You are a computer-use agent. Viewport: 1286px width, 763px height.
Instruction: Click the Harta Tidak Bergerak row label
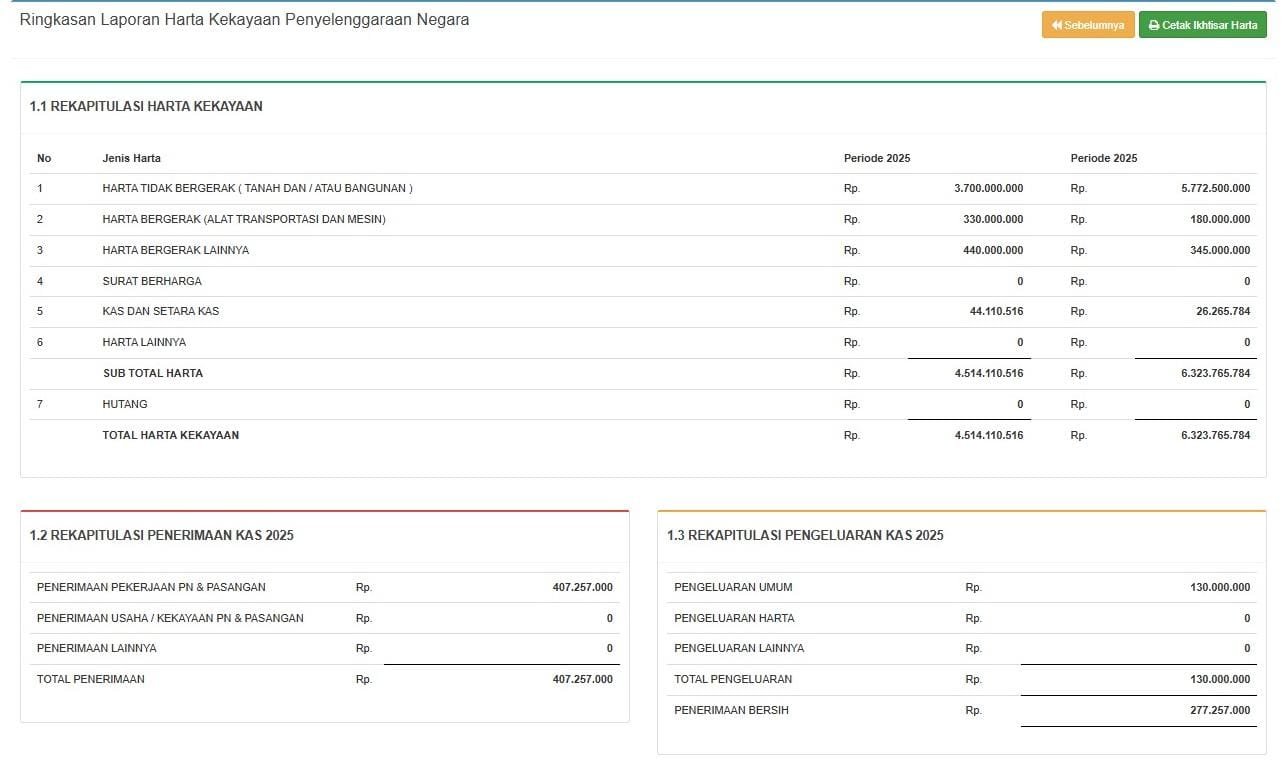[x=257, y=188]
